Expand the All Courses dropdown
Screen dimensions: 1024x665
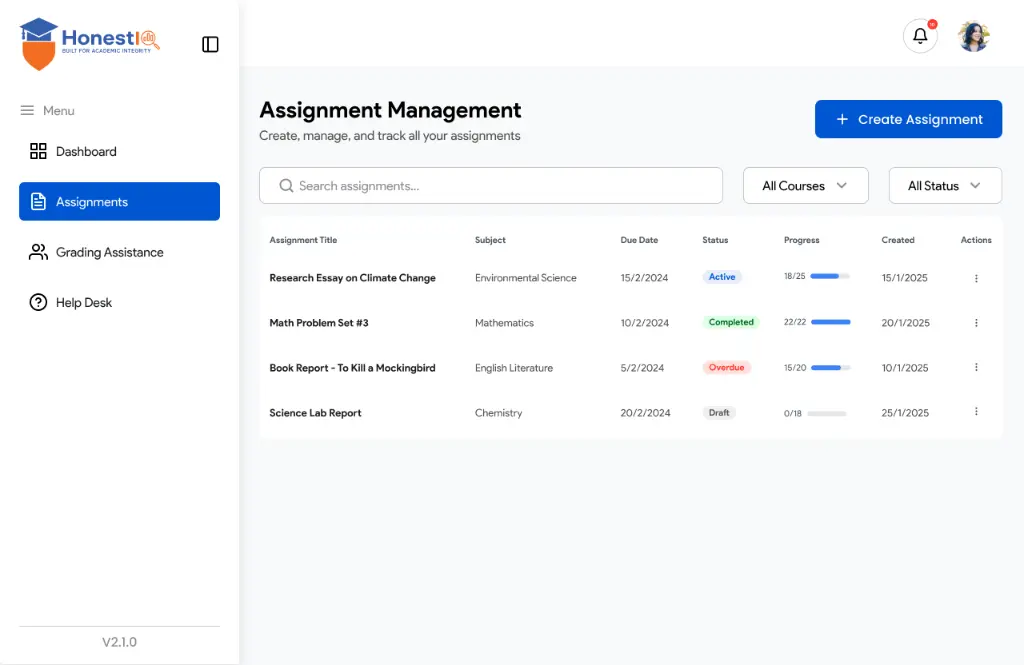pos(805,186)
